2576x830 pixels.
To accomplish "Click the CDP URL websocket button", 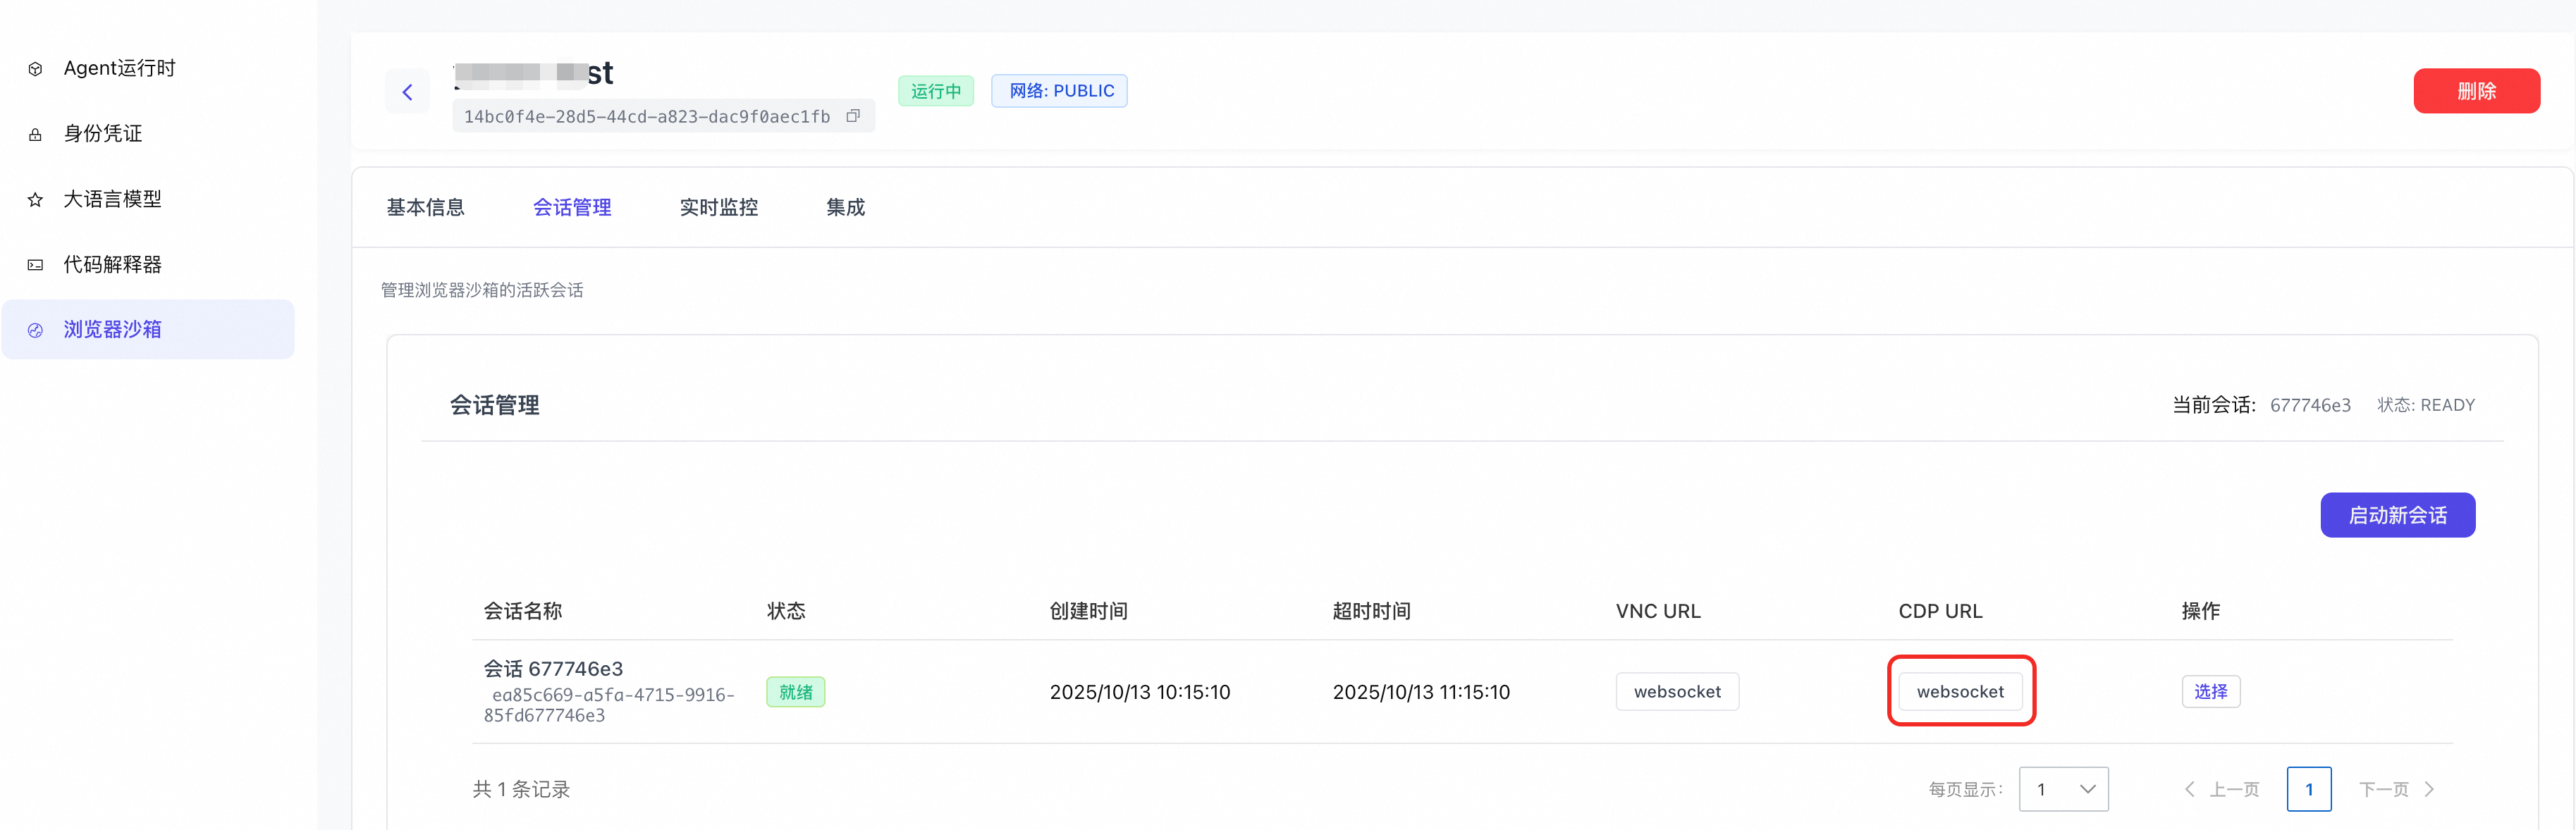I will (x=1960, y=691).
